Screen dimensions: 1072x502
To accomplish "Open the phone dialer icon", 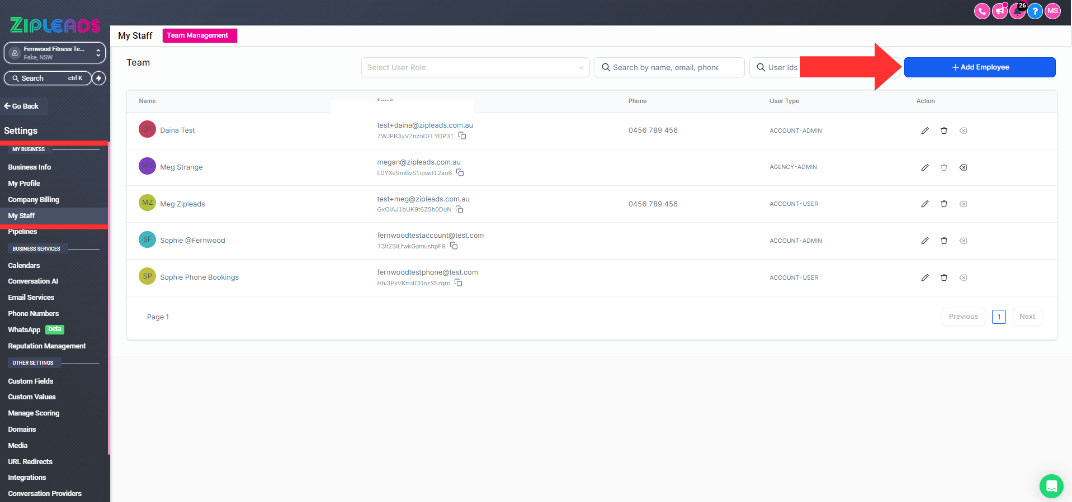I will click(x=982, y=11).
